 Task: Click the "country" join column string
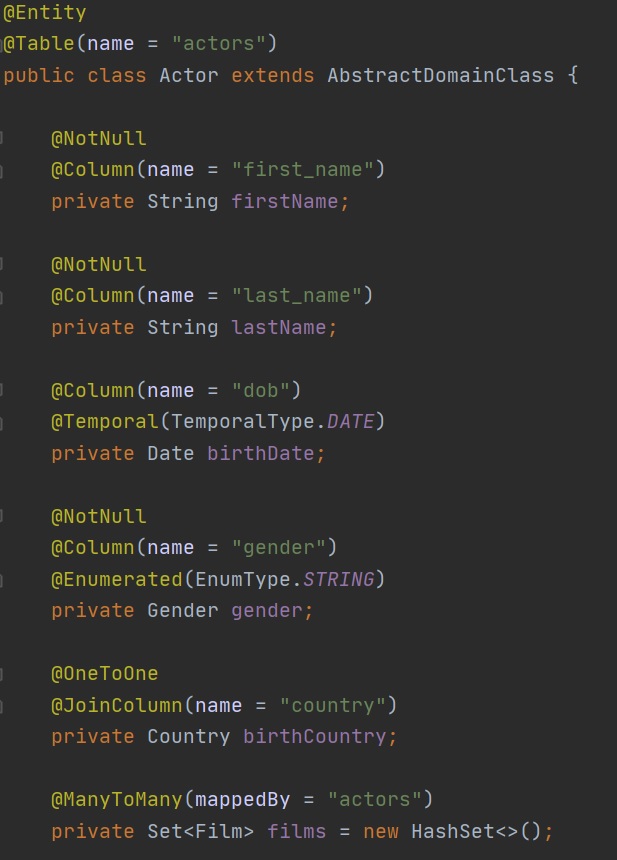point(332,705)
